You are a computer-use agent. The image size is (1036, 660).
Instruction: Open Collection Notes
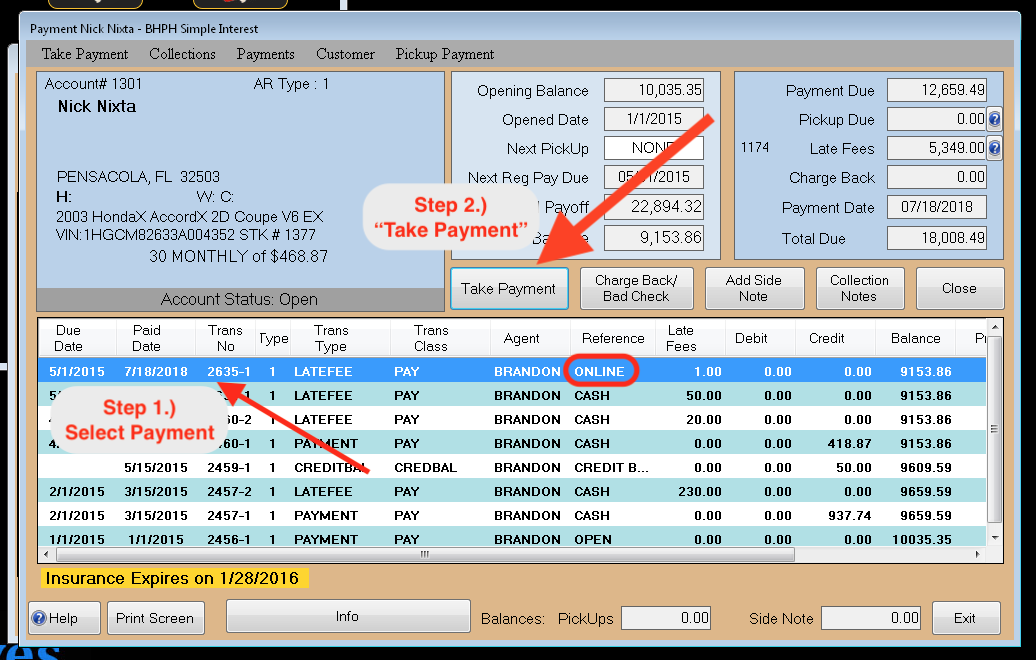pyautogui.click(x=858, y=288)
